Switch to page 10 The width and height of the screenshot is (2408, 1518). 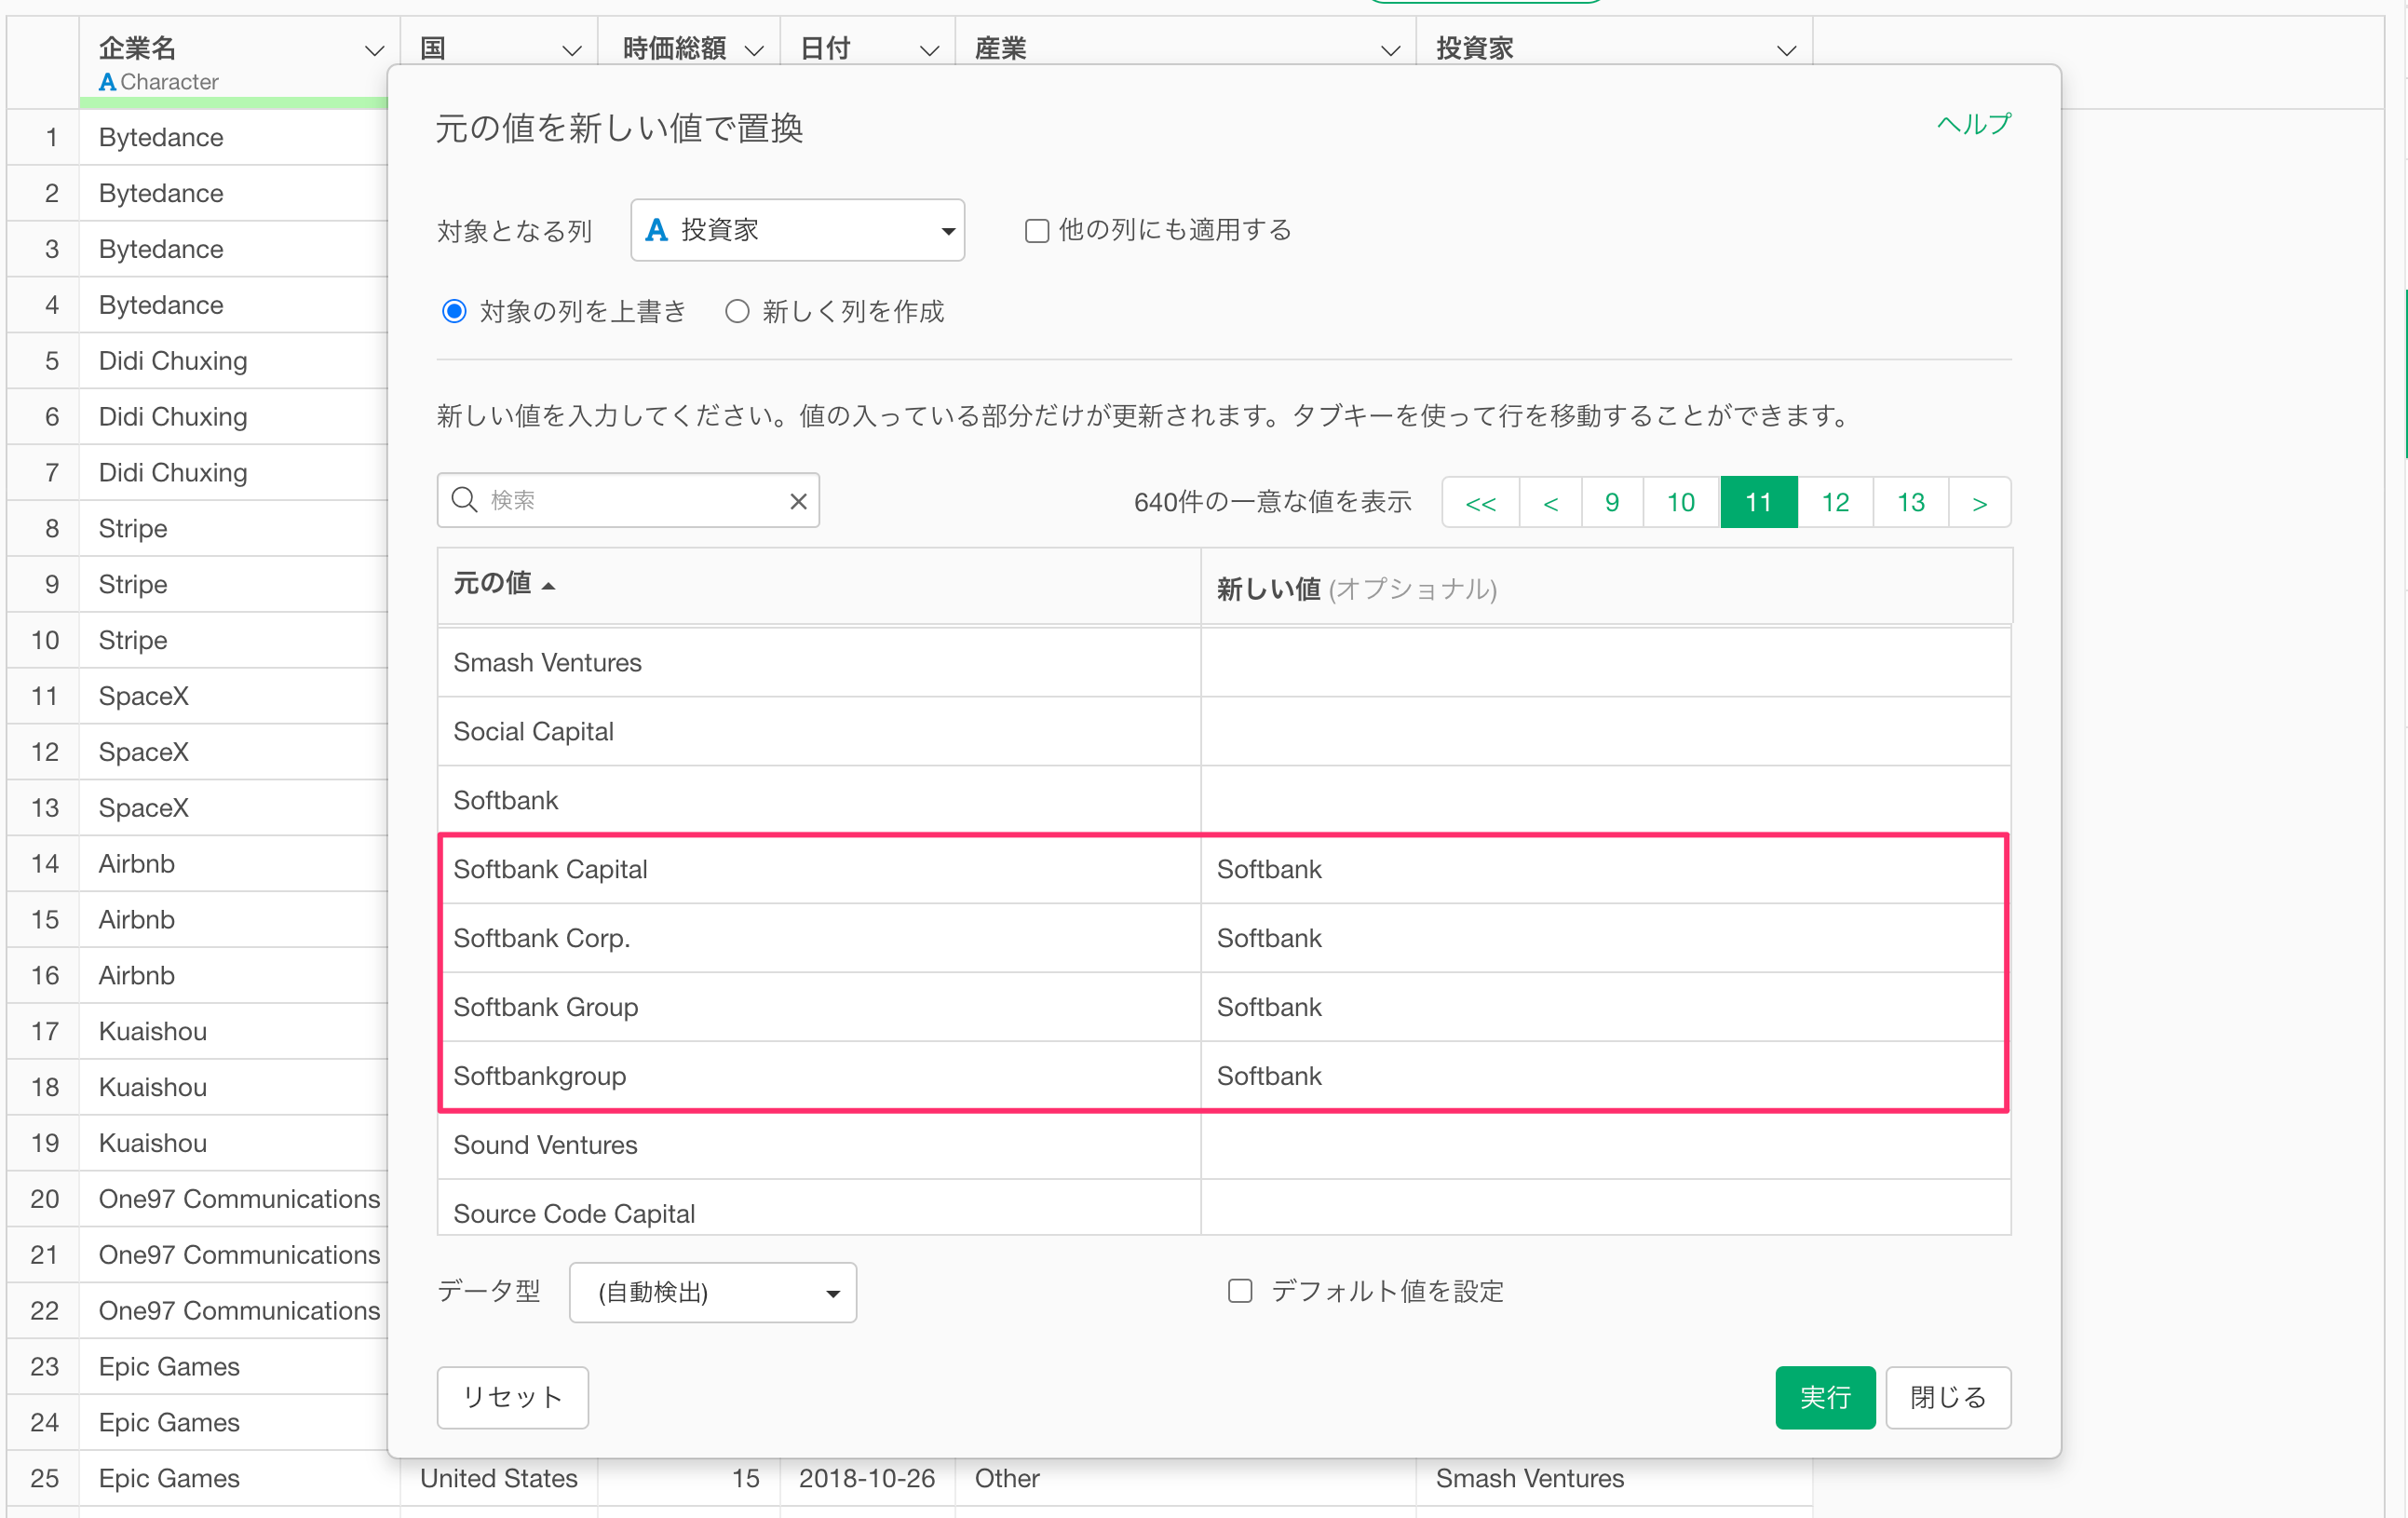coord(1681,502)
